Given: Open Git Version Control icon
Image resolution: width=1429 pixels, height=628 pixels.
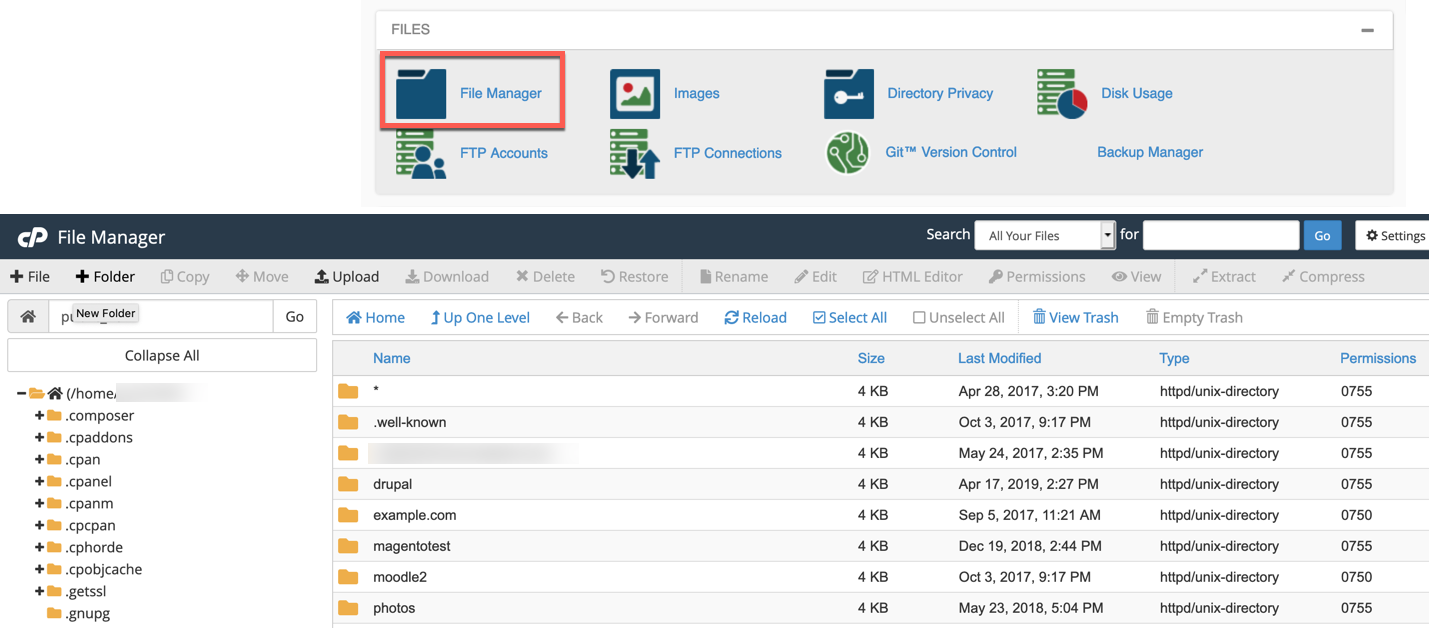Looking at the screenshot, I should click(847, 153).
